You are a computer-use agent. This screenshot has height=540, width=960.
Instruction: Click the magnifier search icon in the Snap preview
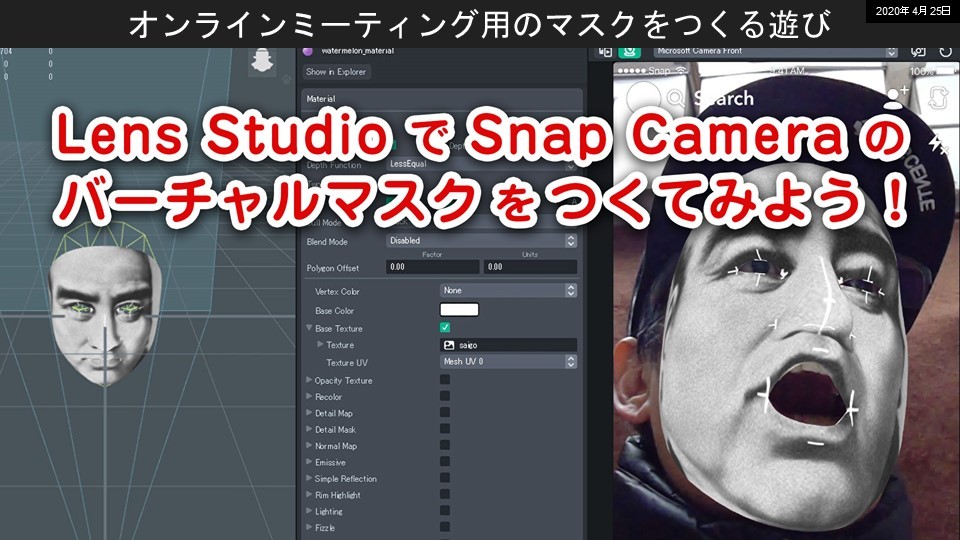tap(676, 97)
